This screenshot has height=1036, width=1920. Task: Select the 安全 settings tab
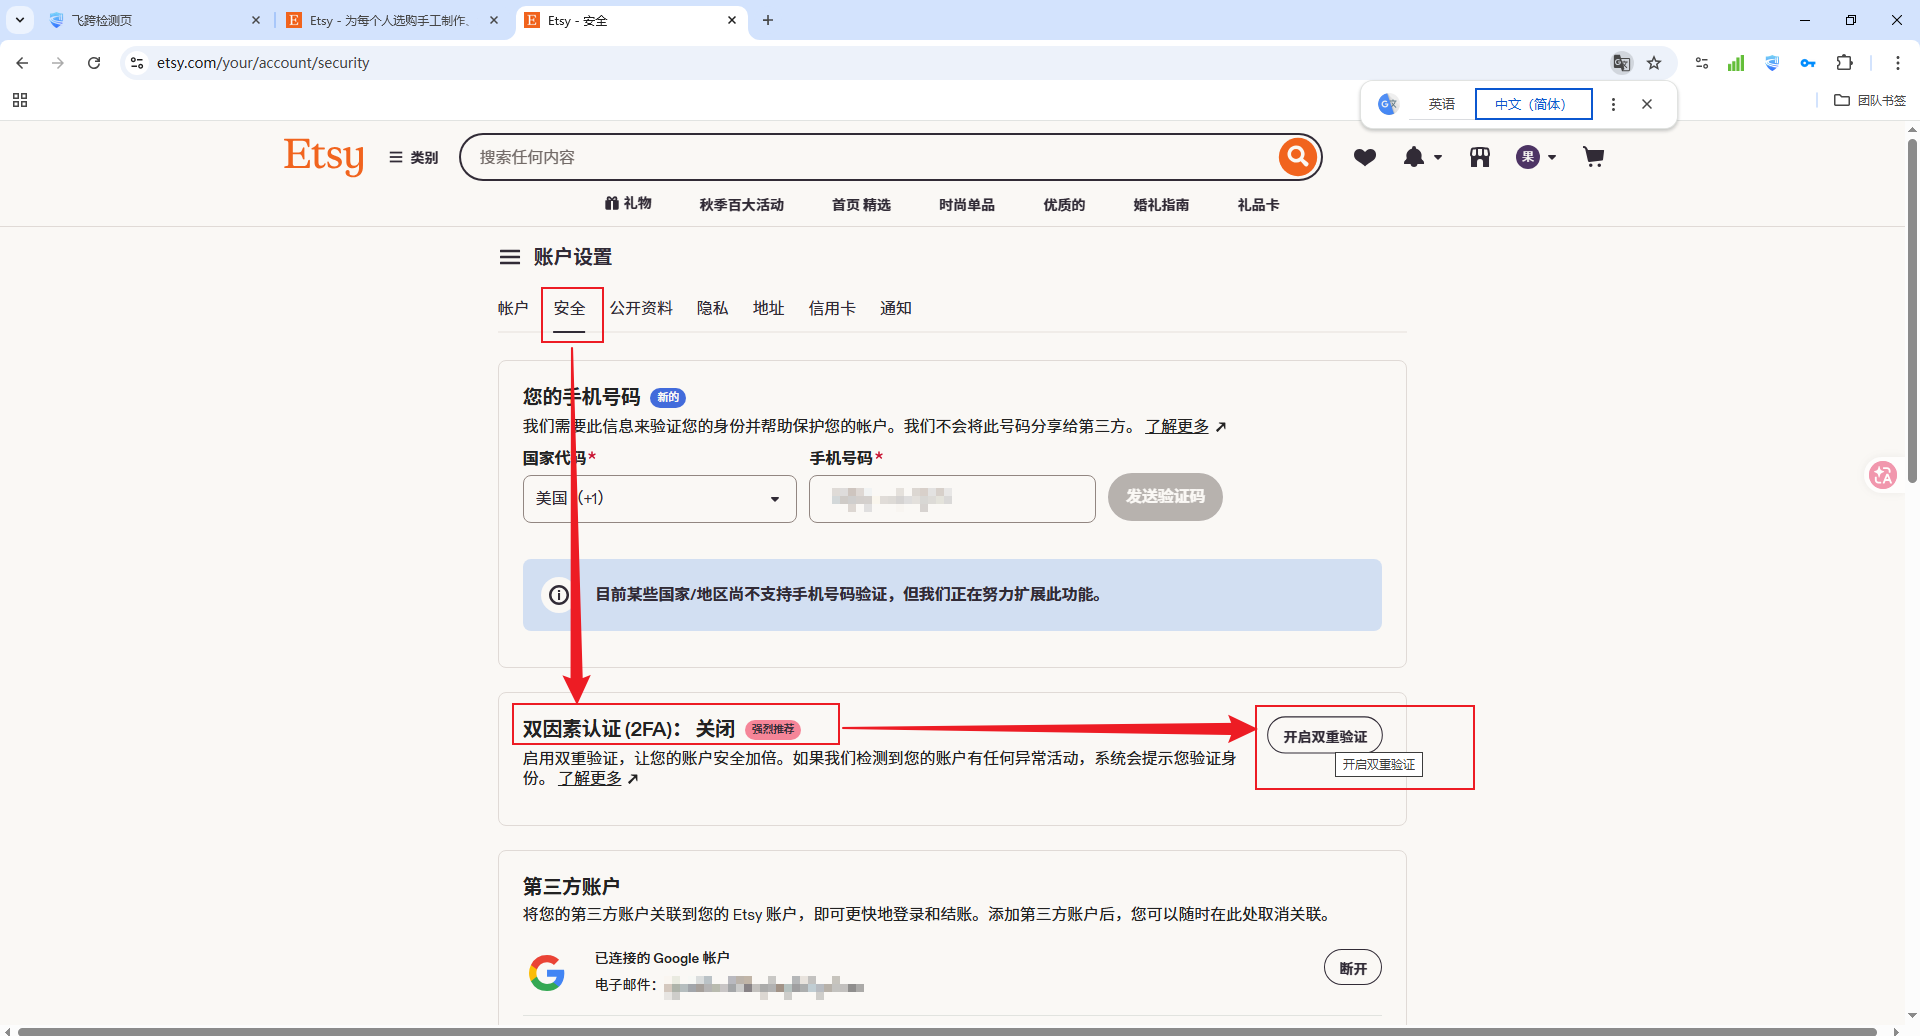tap(570, 308)
